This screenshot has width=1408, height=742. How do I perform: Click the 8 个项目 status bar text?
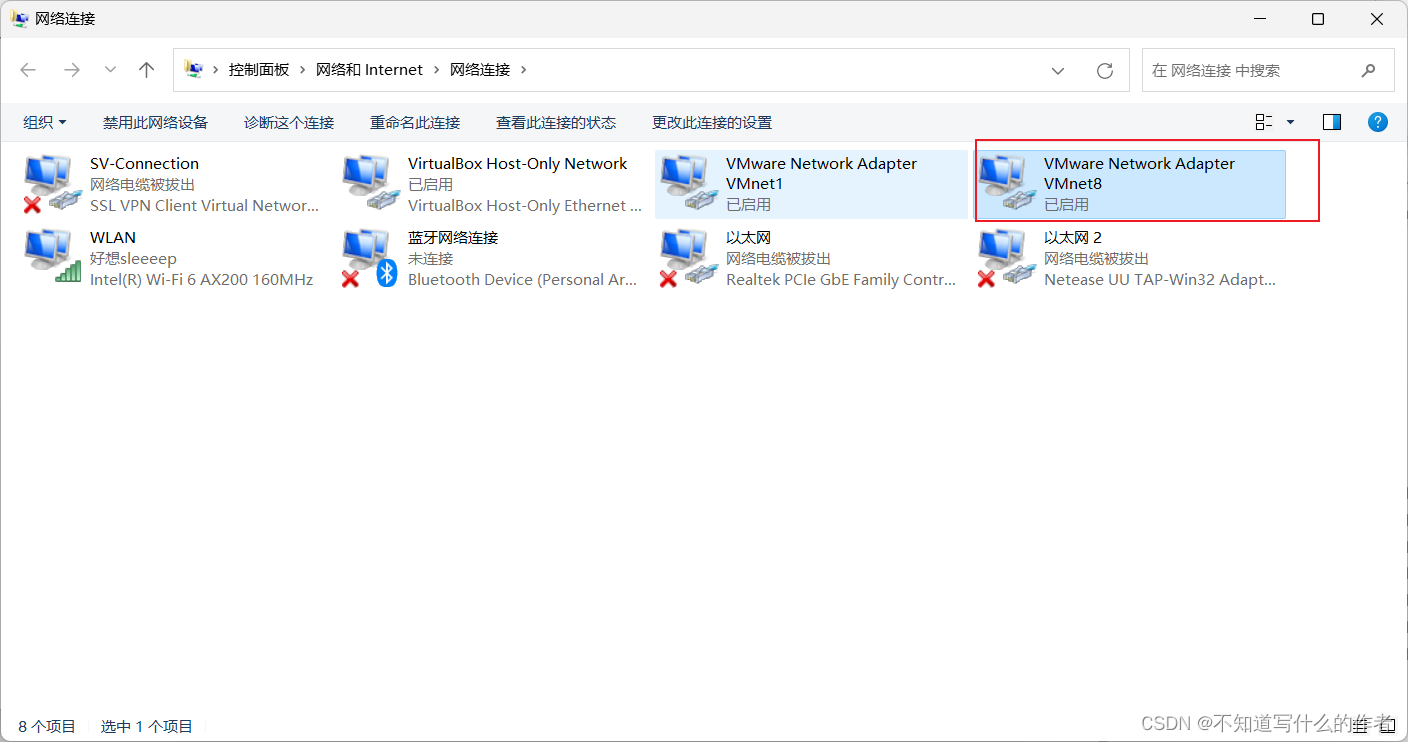click(47, 727)
